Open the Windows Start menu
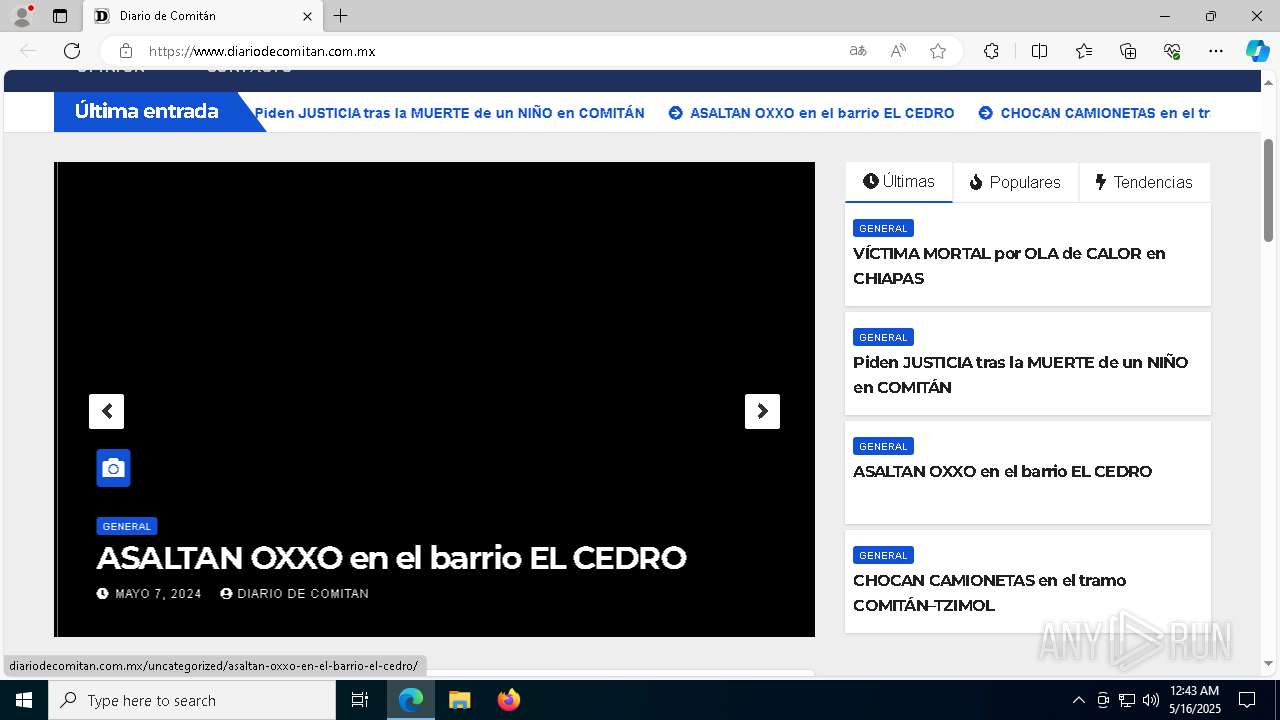 (24, 700)
